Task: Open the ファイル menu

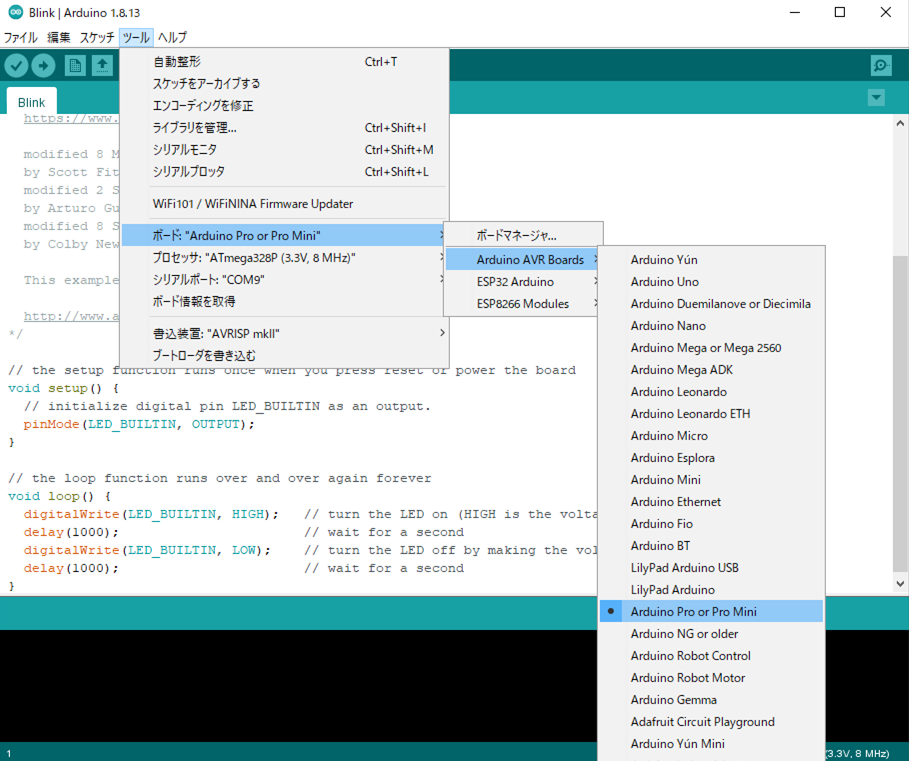Action: click(x=21, y=38)
